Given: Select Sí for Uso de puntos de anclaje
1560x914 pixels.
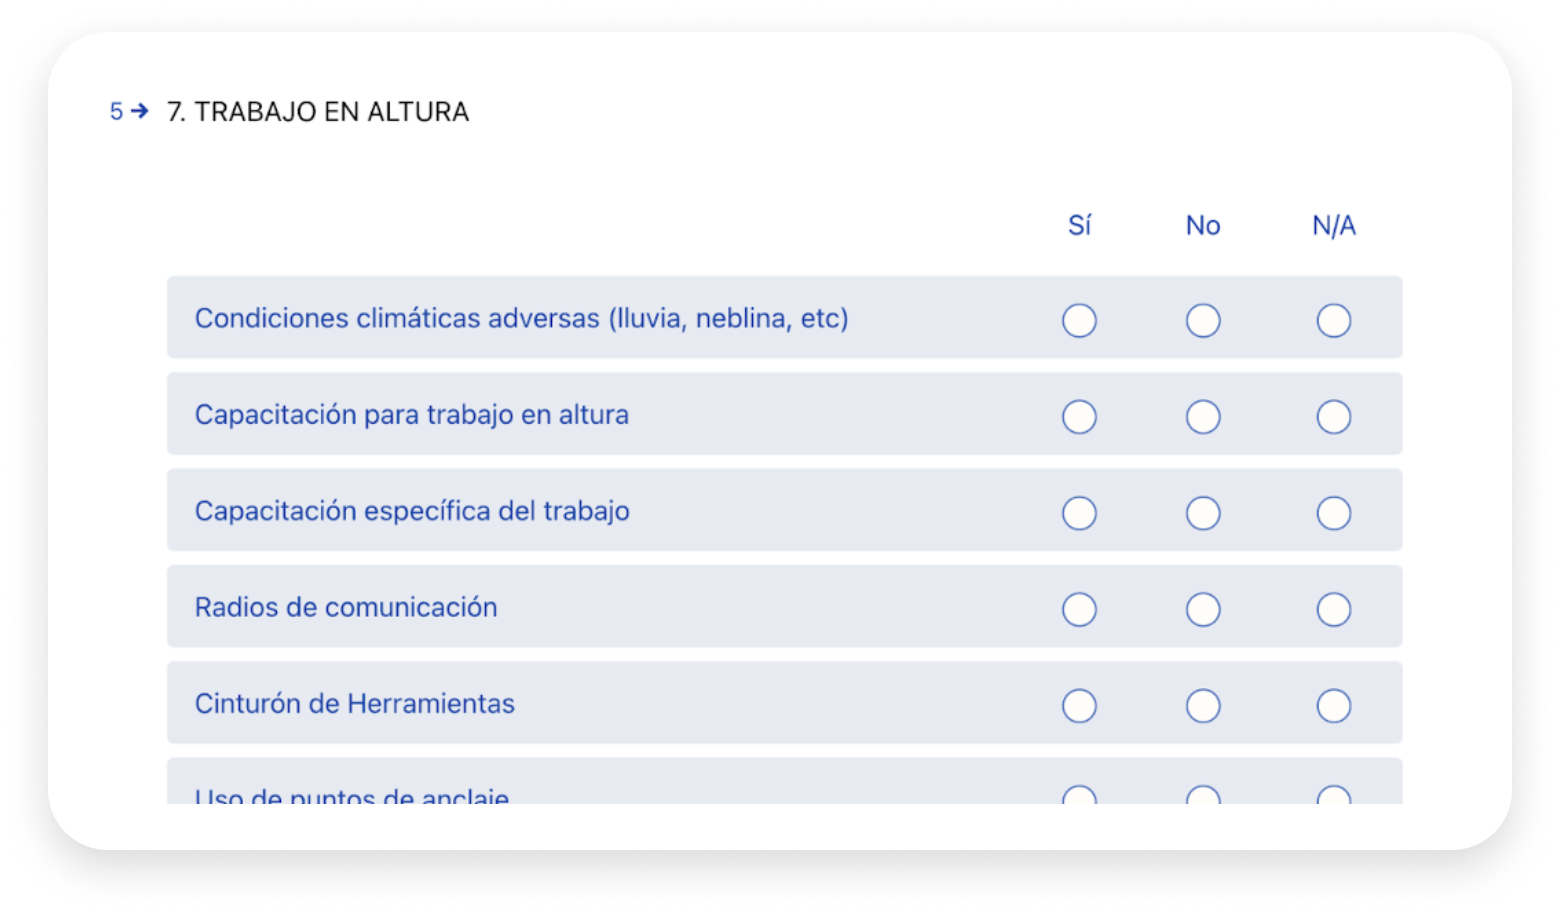Looking at the screenshot, I should (1079, 795).
